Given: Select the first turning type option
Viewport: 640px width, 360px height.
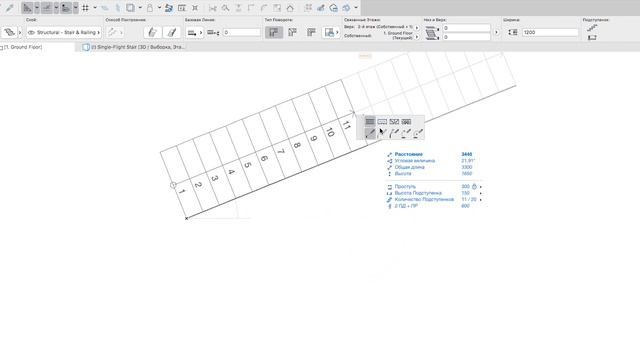Looking at the screenshot, I should (x=274, y=32).
